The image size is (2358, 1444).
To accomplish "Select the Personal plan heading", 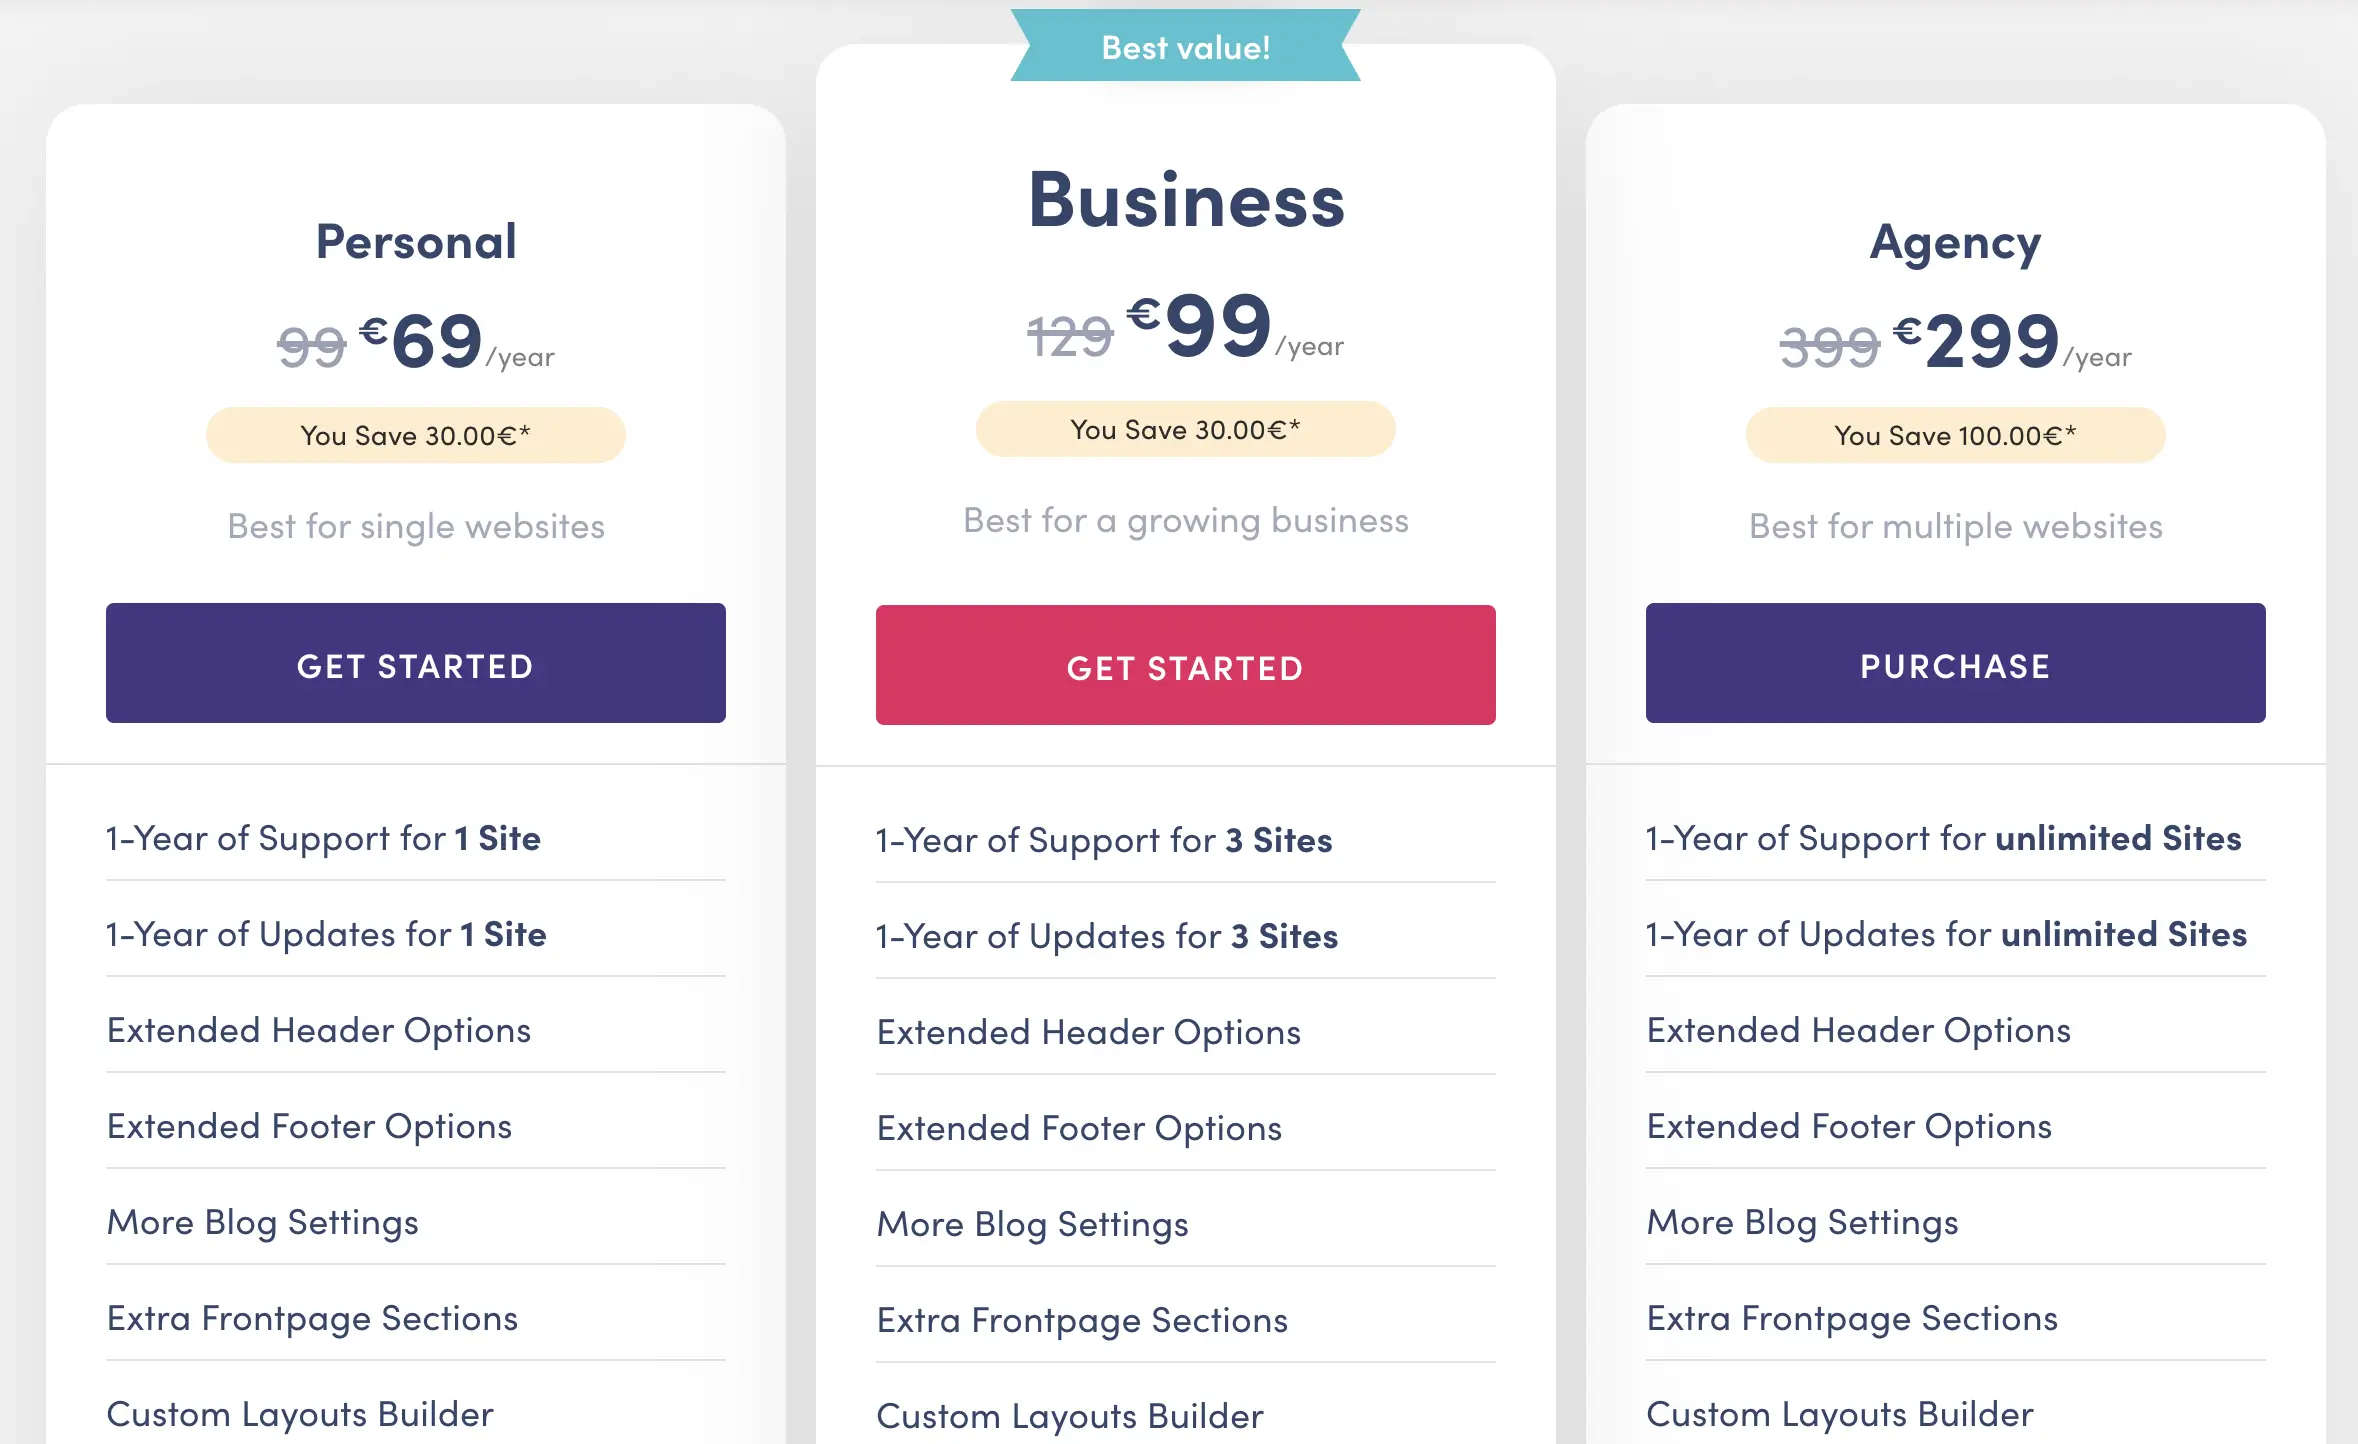I will click(x=416, y=242).
